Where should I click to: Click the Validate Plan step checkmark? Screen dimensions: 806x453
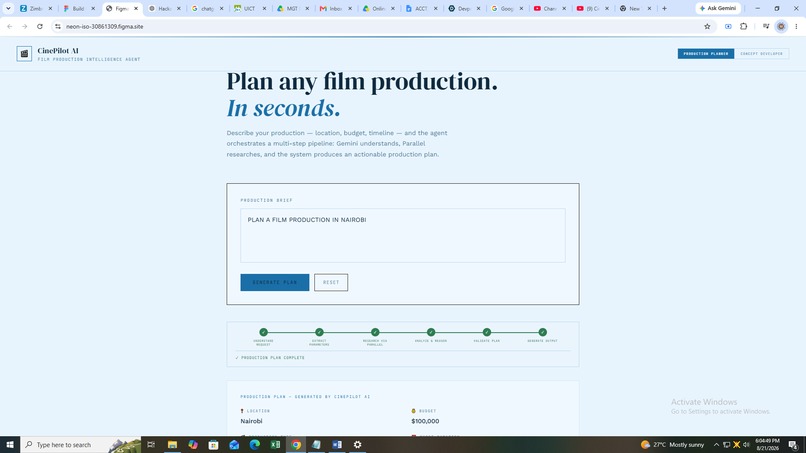click(x=487, y=332)
